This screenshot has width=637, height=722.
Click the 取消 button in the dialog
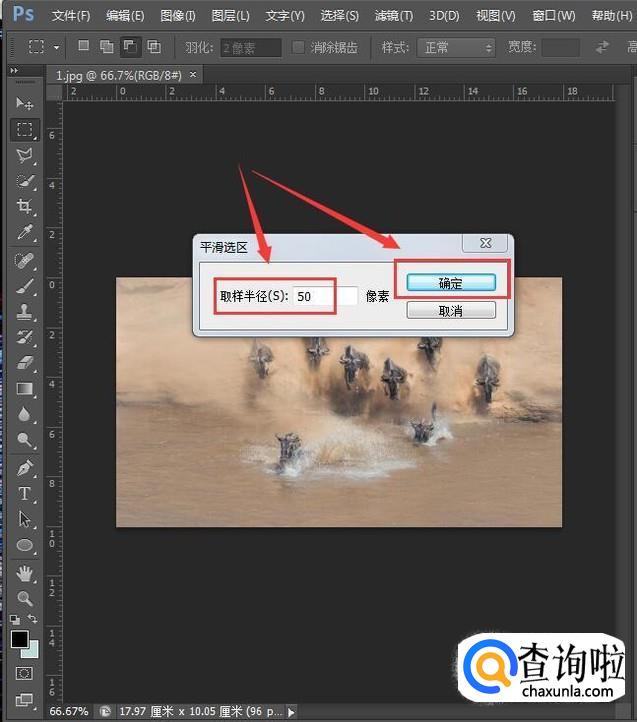tap(451, 311)
